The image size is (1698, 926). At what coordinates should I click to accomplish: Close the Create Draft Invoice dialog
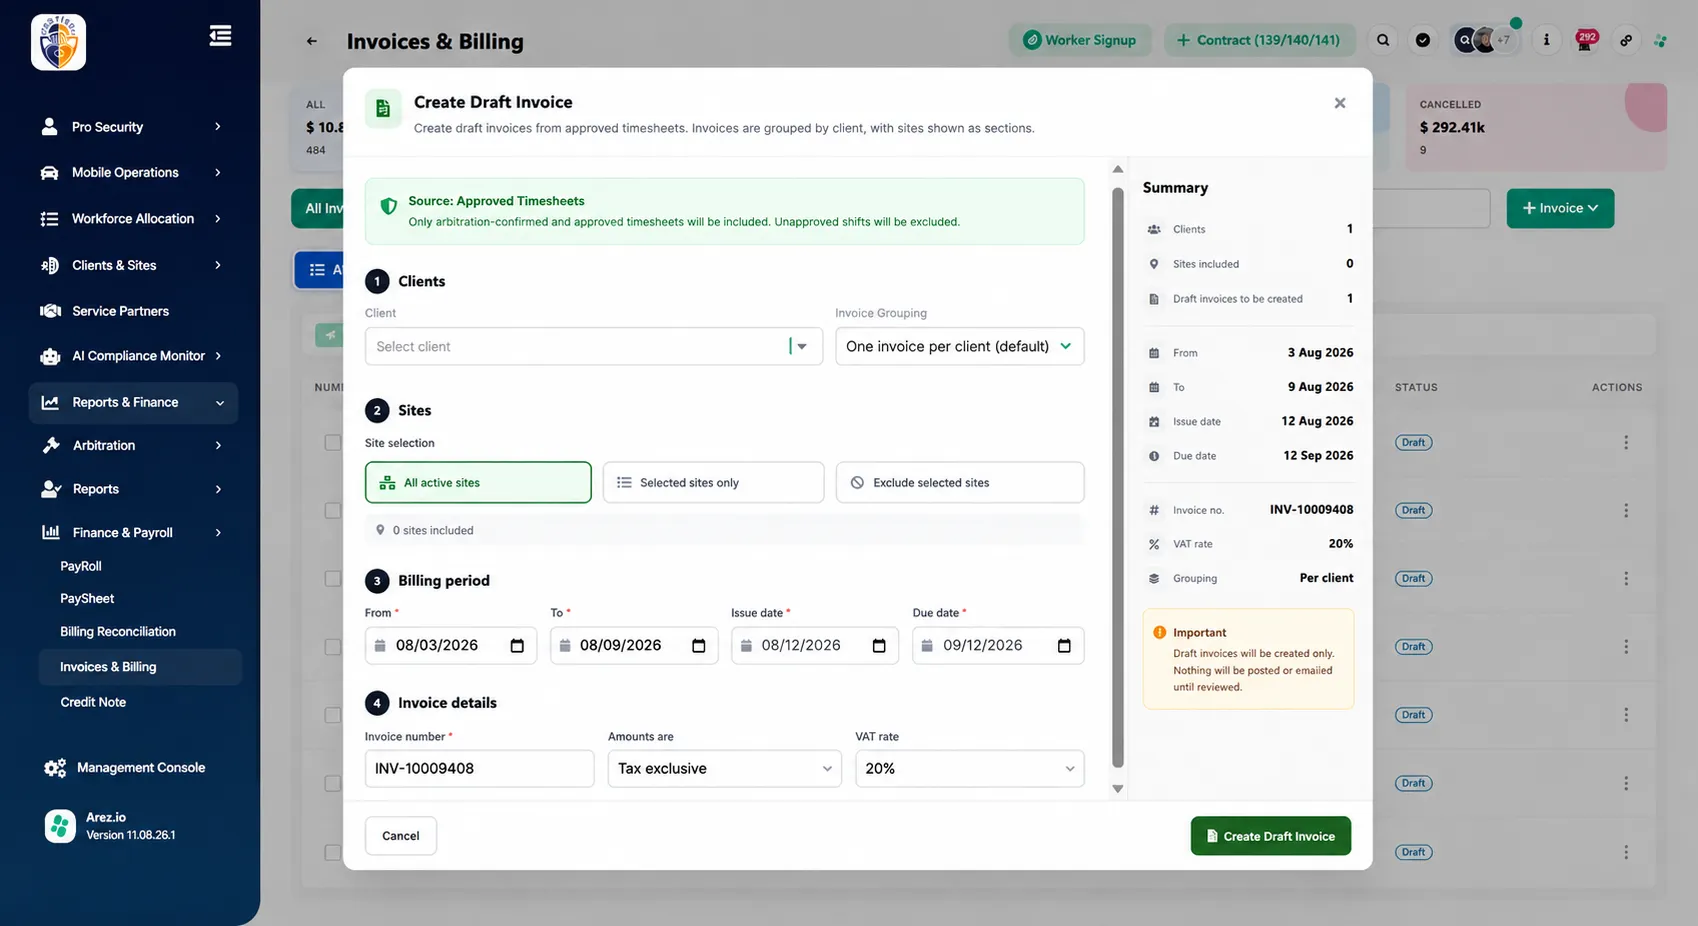tap(1340, 103)
